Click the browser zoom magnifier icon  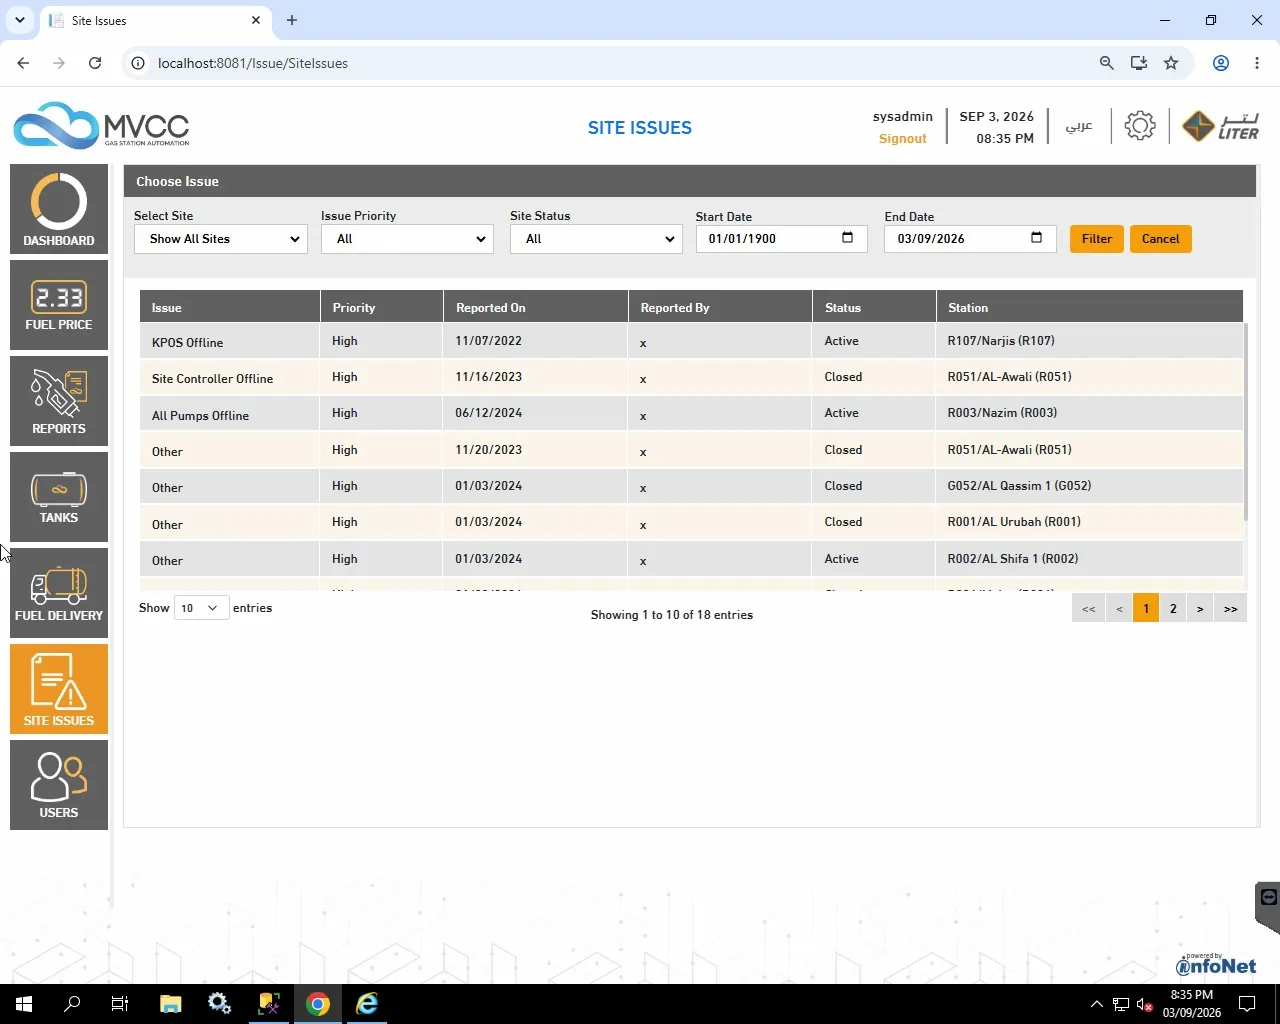(1106, 63)
